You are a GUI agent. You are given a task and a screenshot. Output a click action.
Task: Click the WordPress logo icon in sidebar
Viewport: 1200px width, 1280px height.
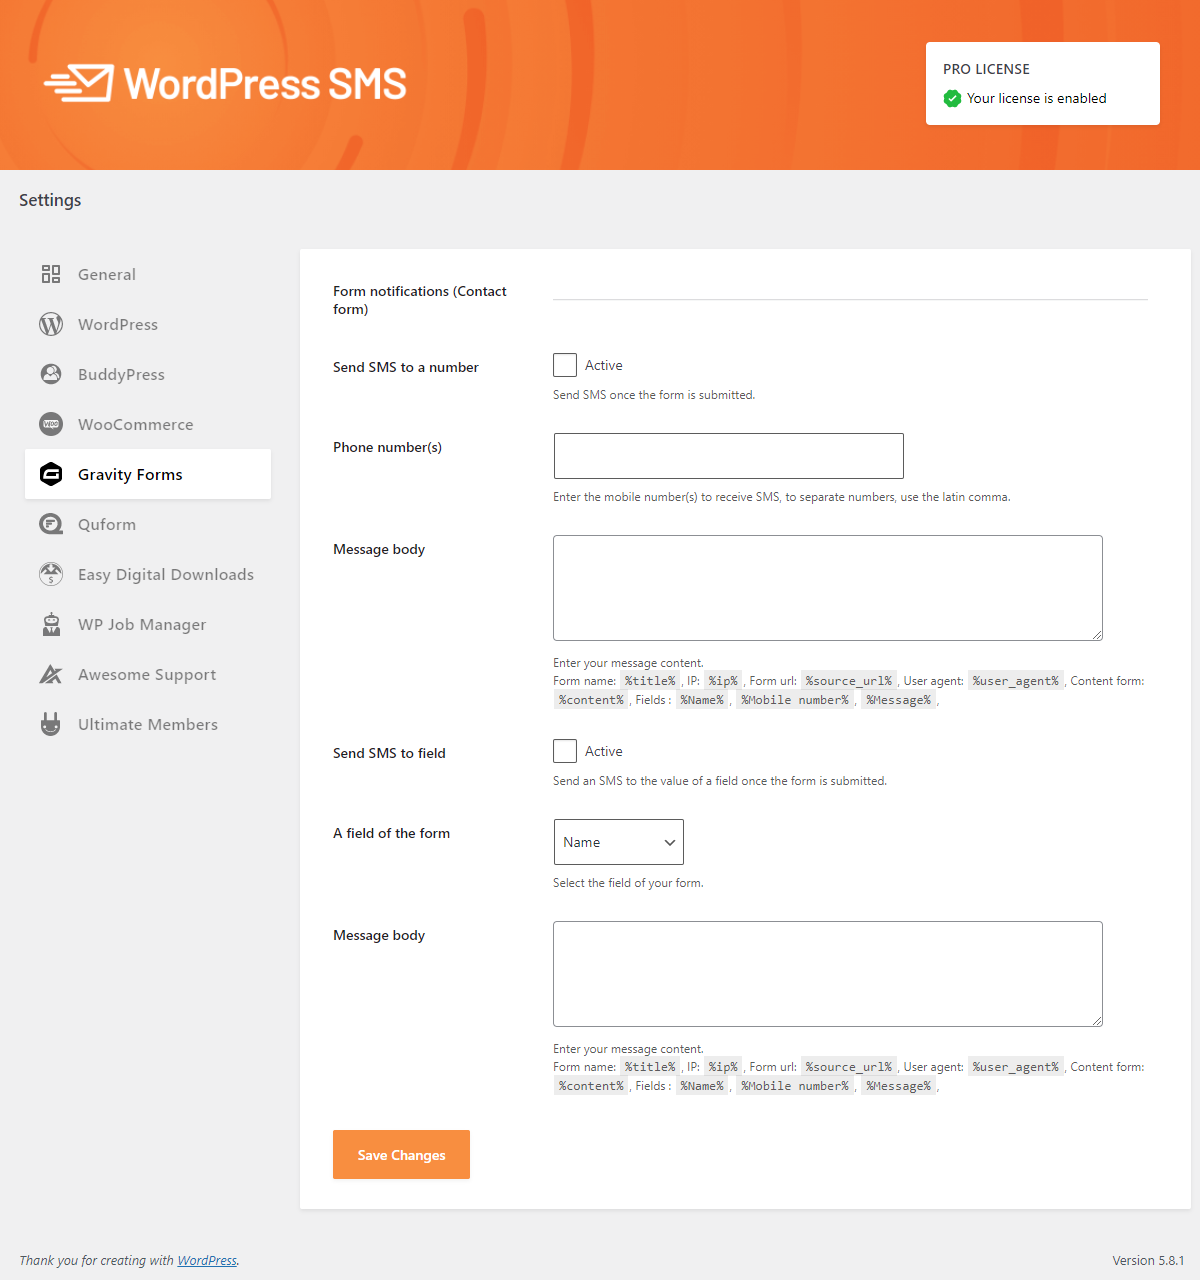(51, 324)
